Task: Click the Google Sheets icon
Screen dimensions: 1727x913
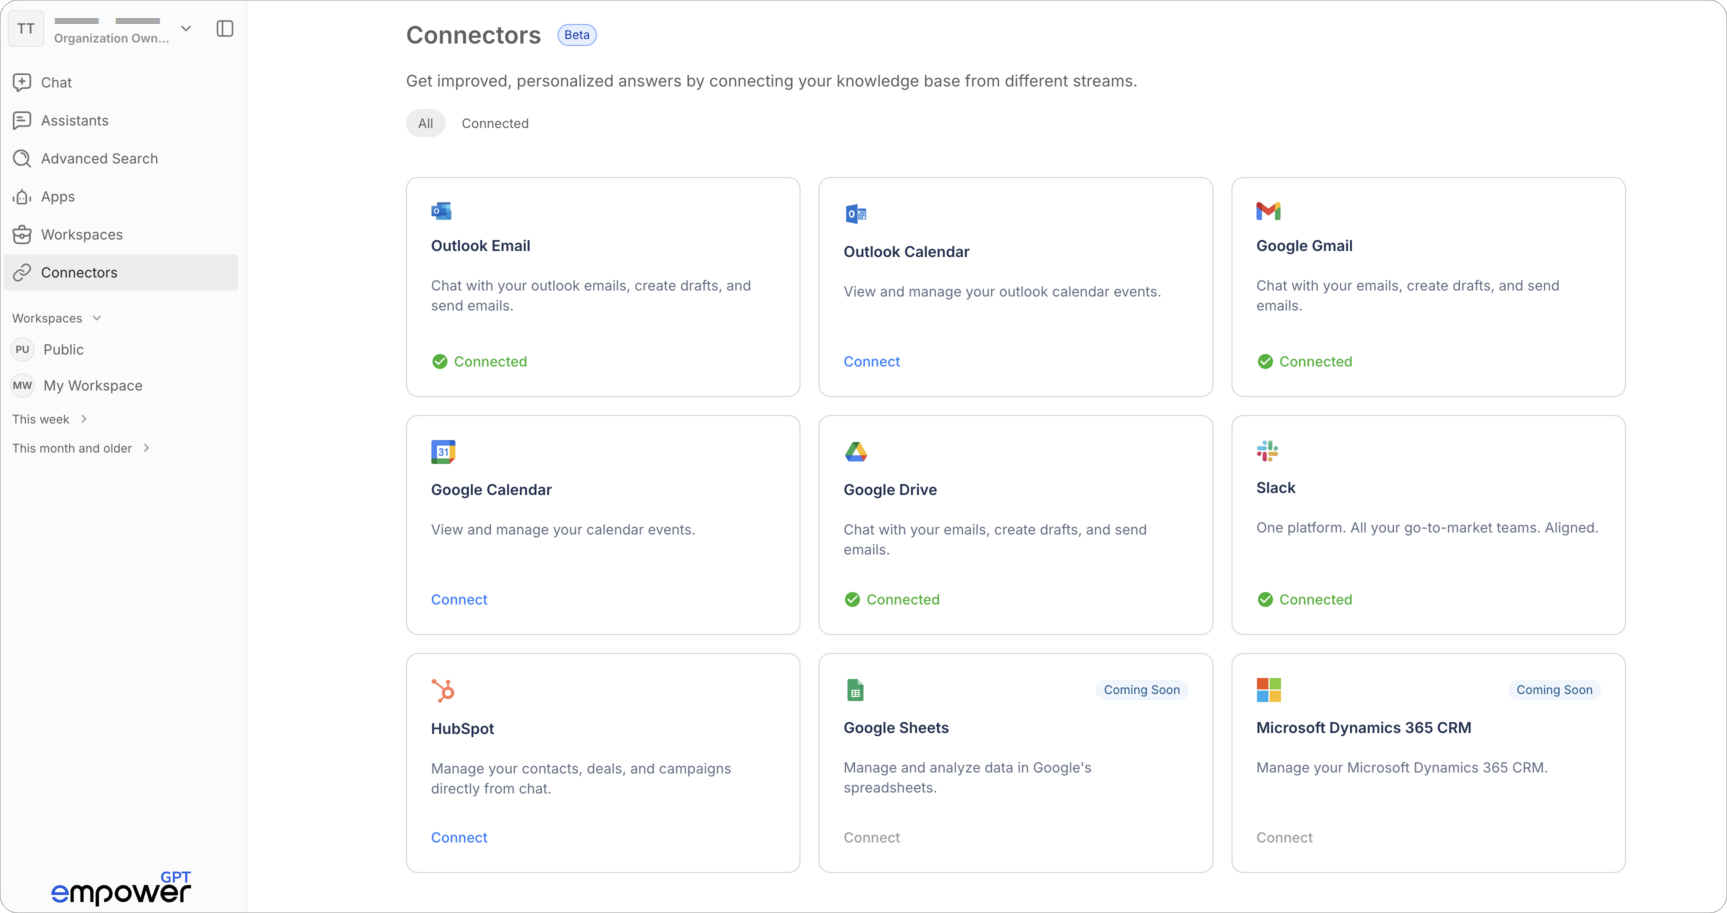Action: [855, 690]
